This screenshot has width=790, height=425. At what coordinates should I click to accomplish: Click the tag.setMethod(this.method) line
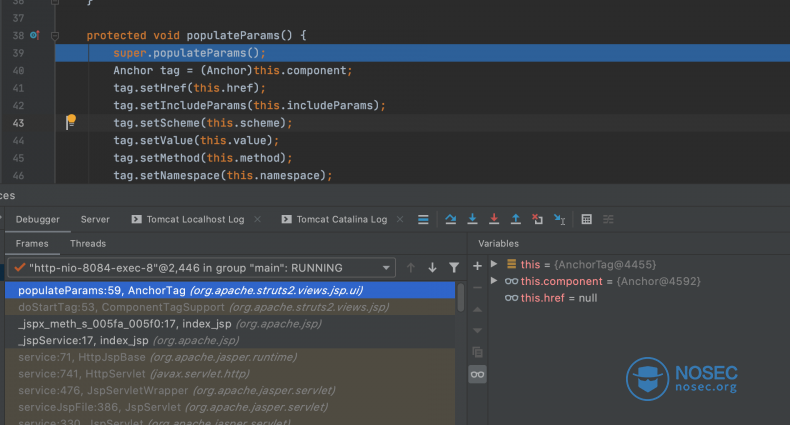(203, 158)
